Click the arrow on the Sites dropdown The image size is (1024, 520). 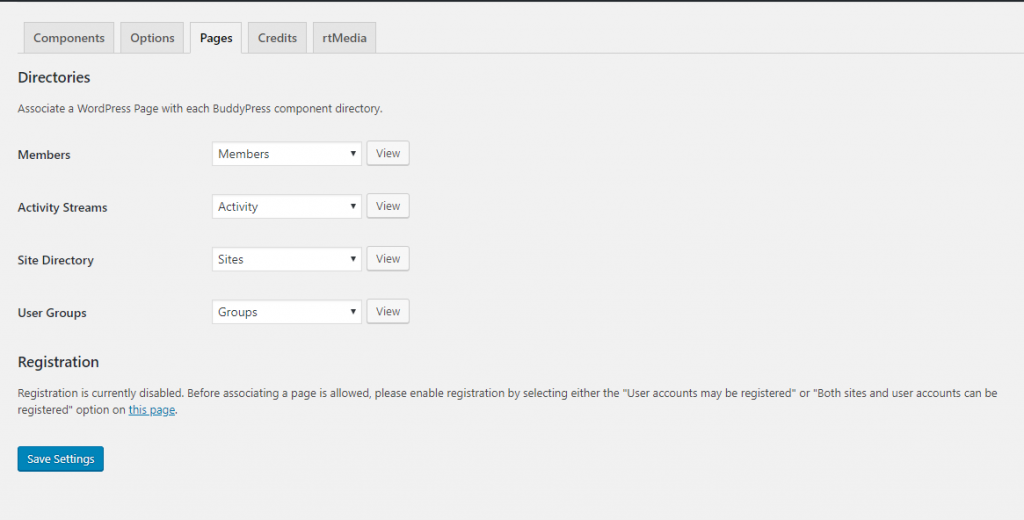(353, 259)
